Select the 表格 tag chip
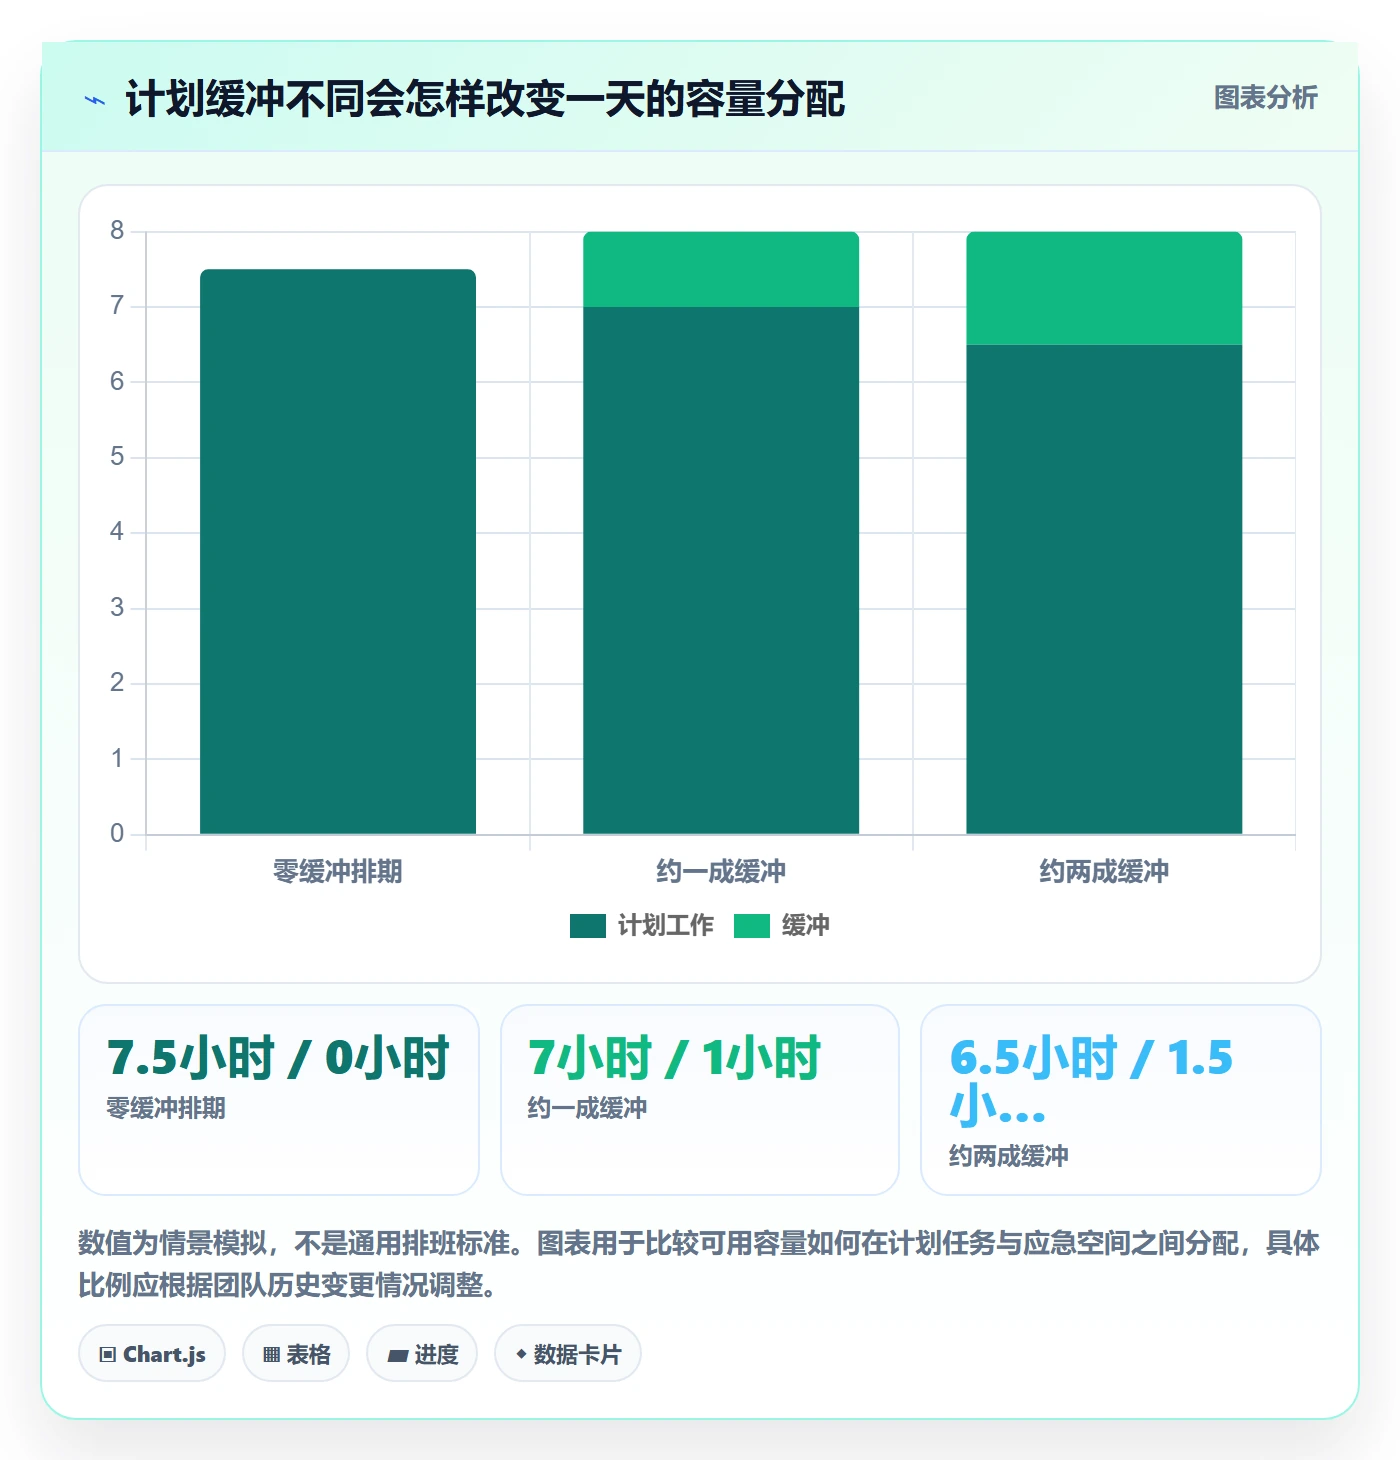Screen dimensions: 1400x1460 click(x=296, y=1354)
